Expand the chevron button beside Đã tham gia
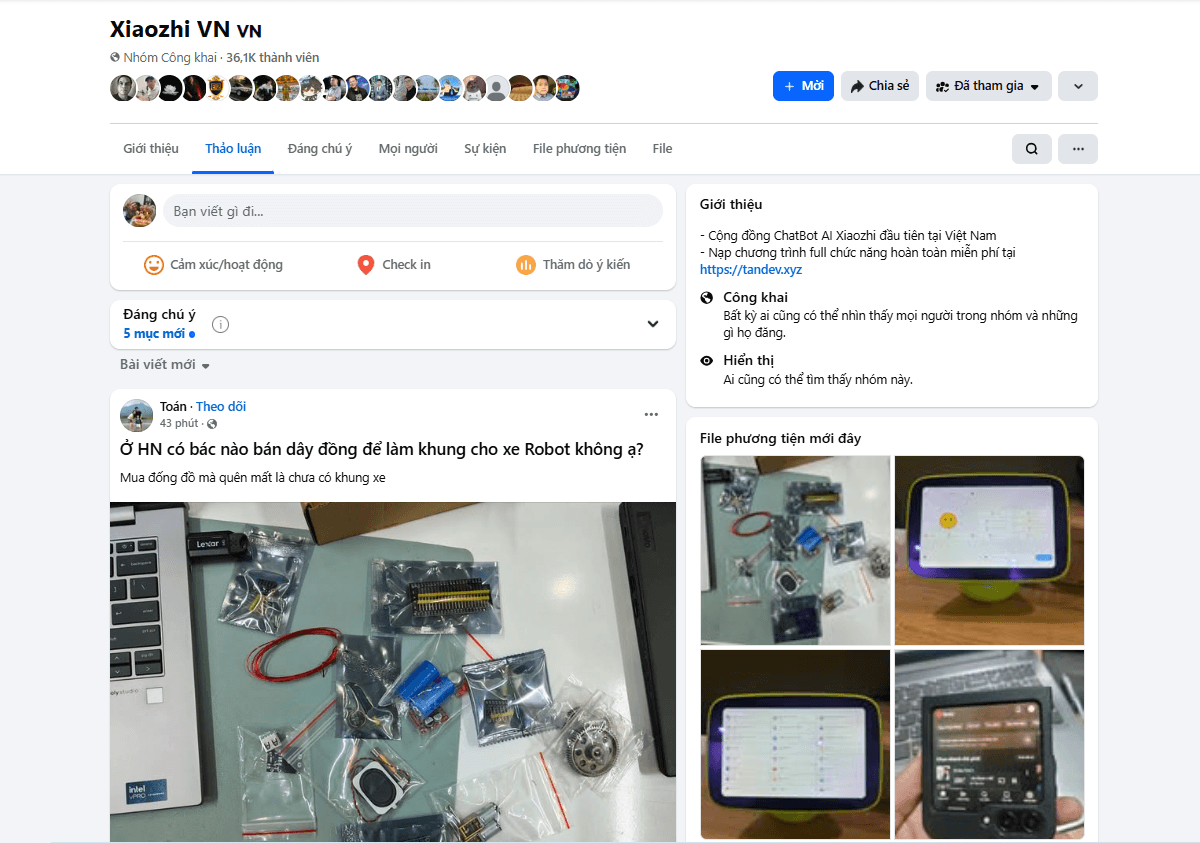The width and height of the screenshot is (1200, 843). pyautogui.click(x=1078, y=86)
